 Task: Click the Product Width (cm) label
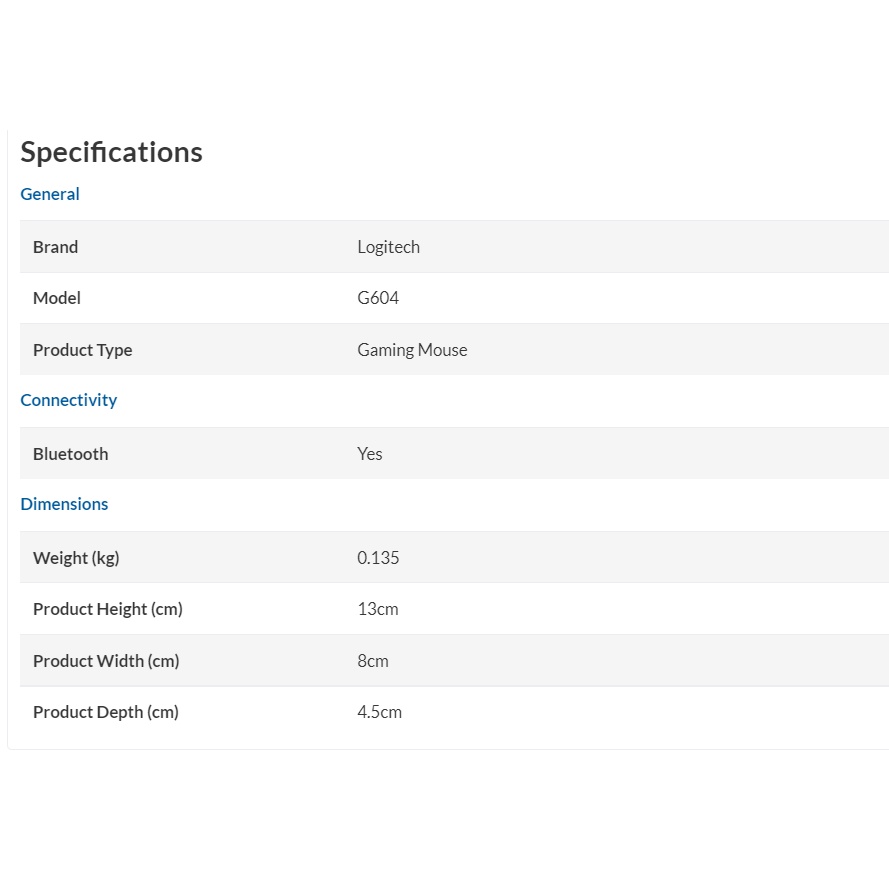click(106, 661)
